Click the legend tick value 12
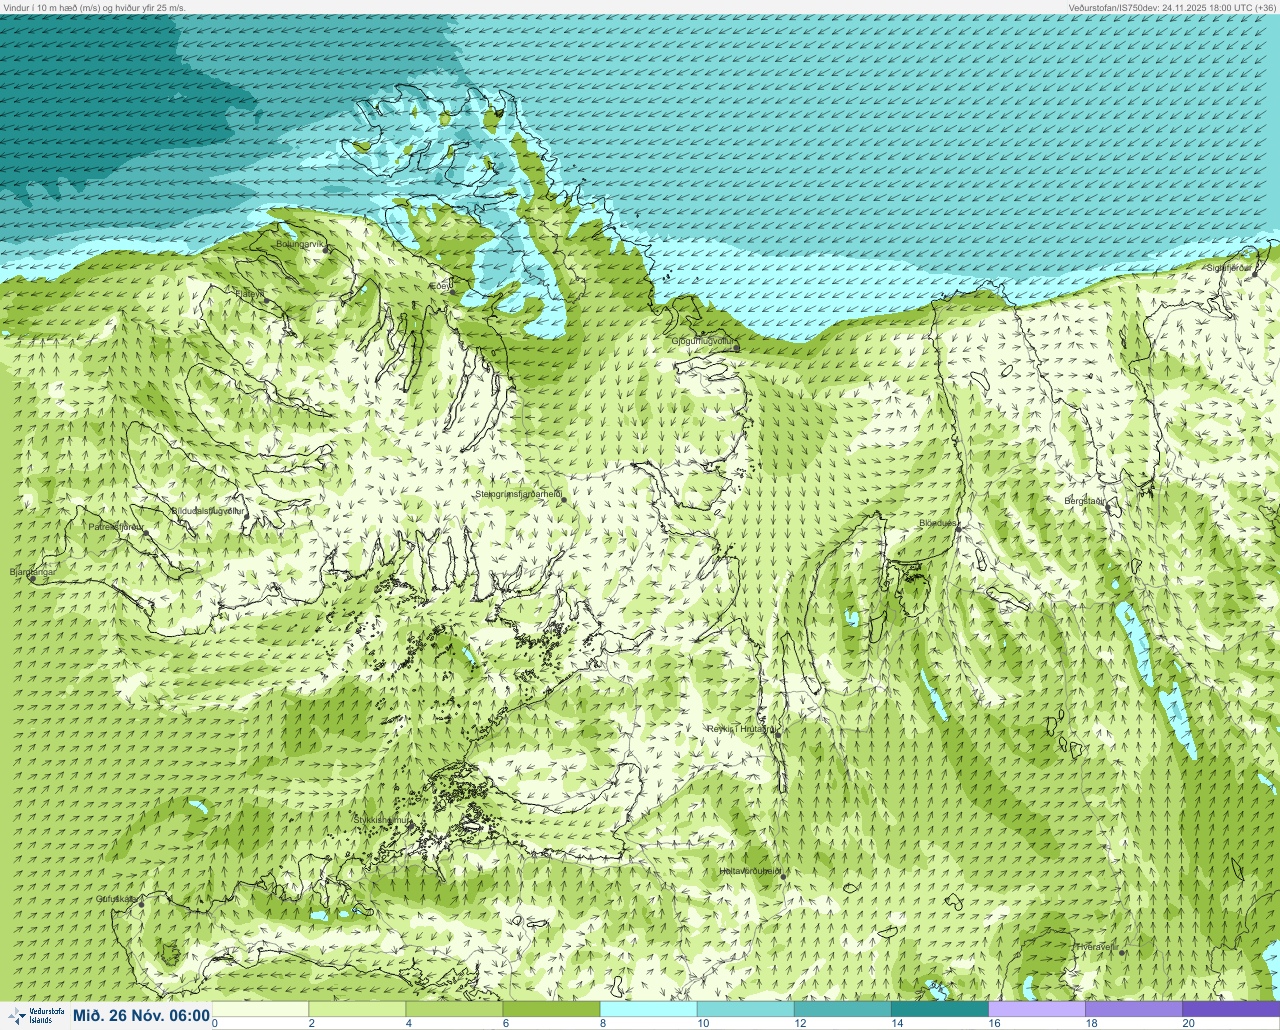Screen dimensions: 1280x1030 [x=799, y=1023]
